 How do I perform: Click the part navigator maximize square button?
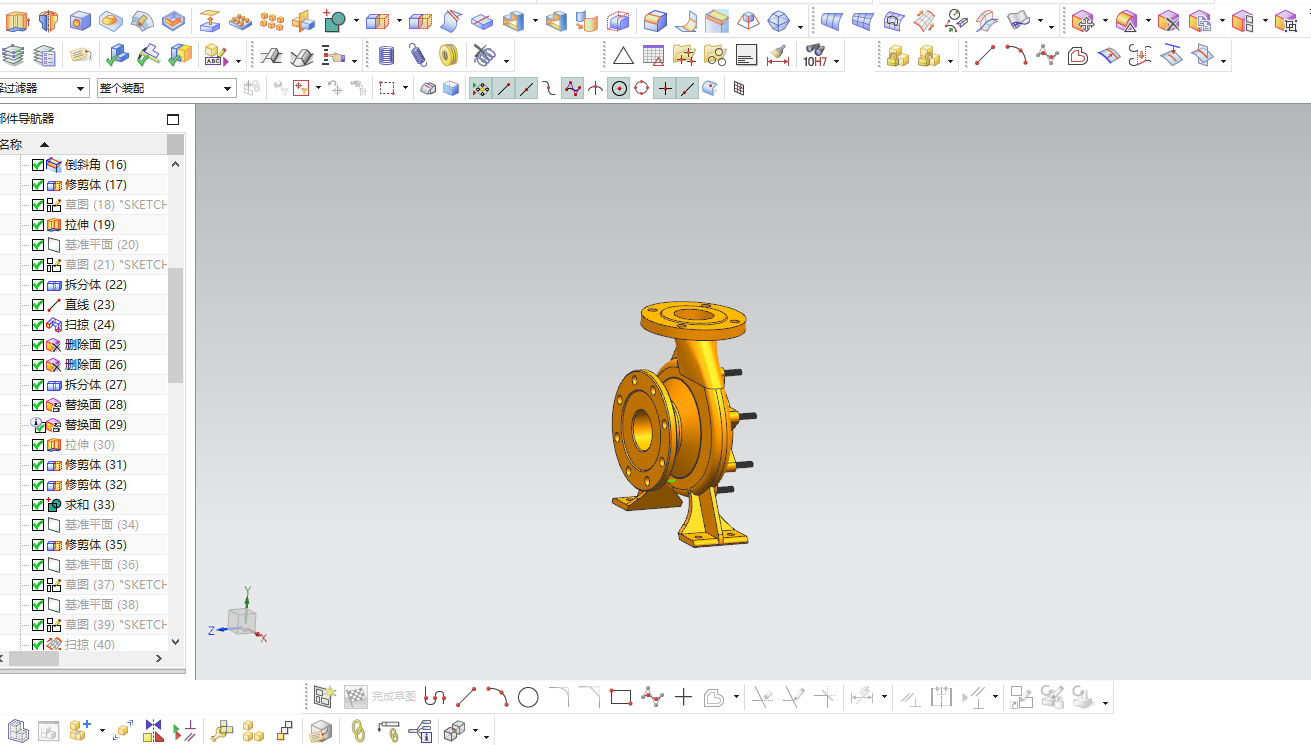click(173, 119)
